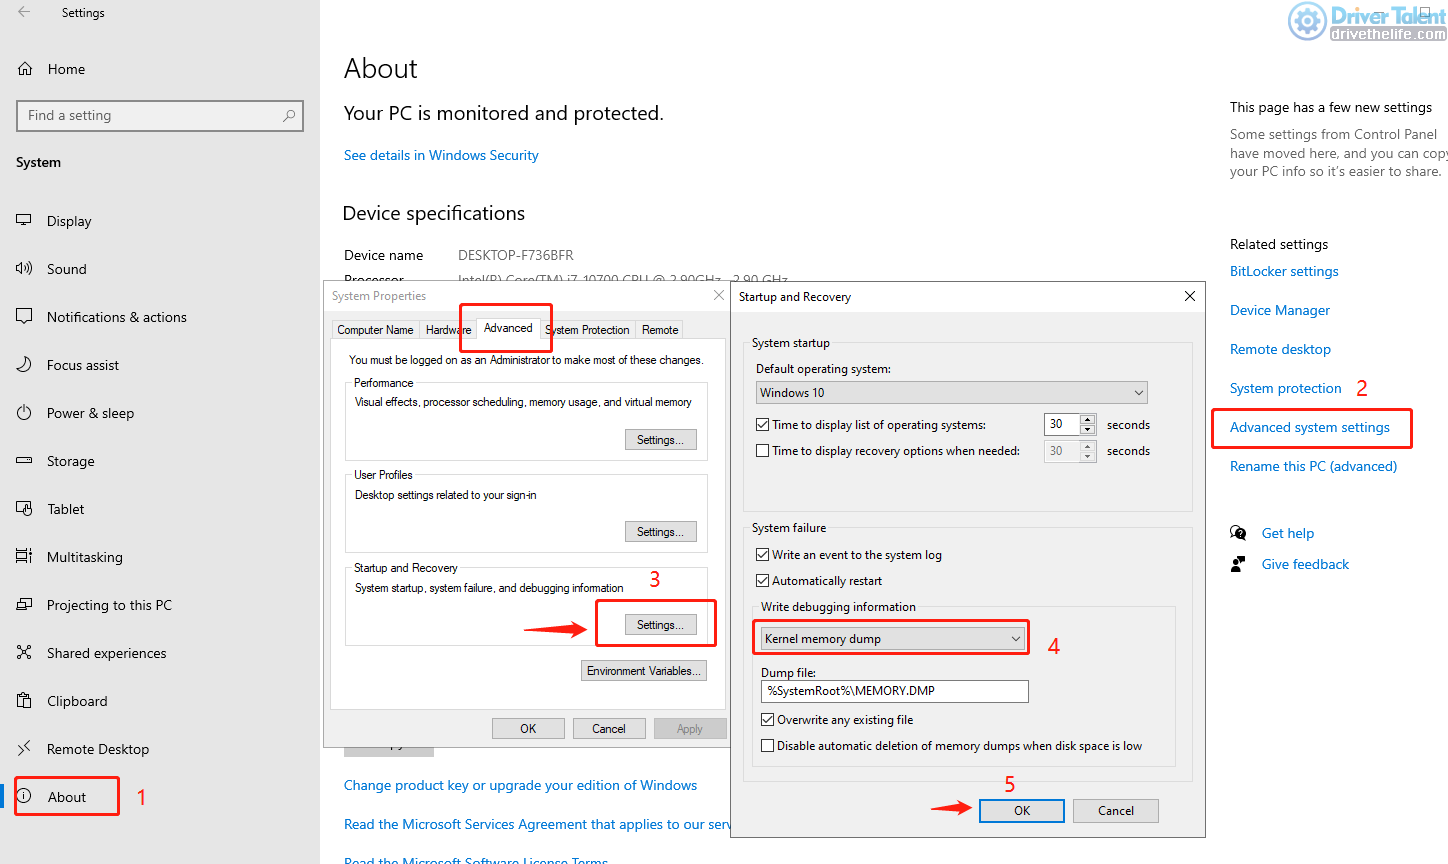Open See details in Windows Security link
The height and width of the screenshot is (864, 1448).
coord(441,155)
